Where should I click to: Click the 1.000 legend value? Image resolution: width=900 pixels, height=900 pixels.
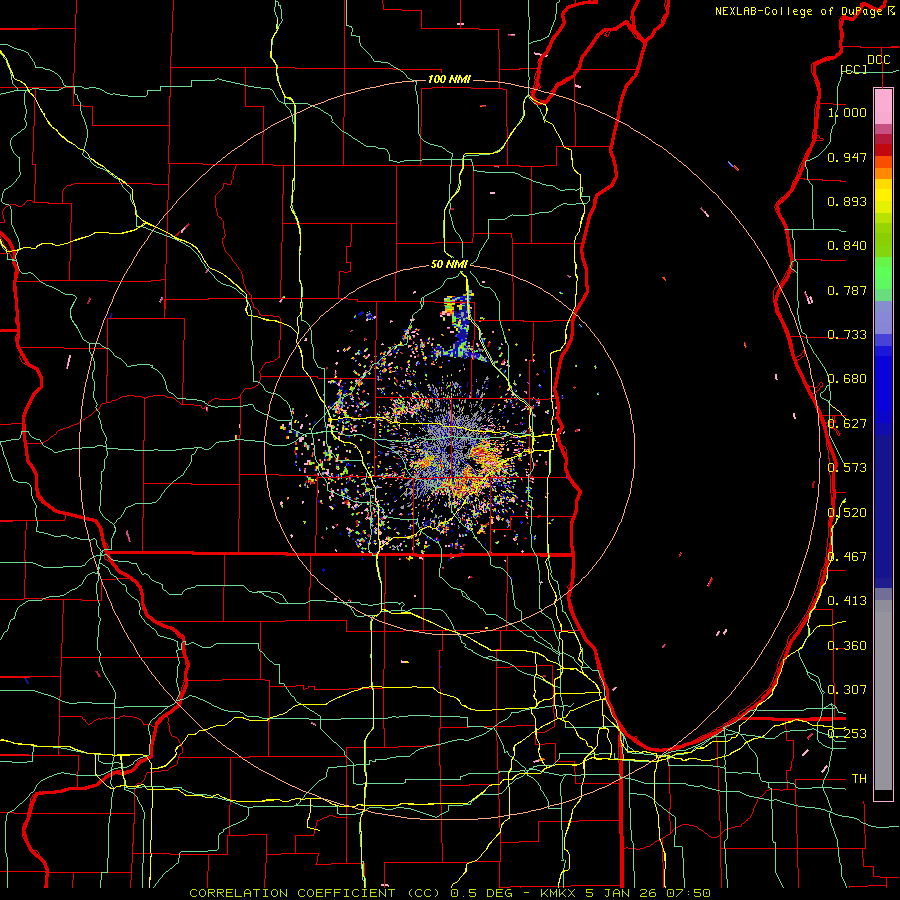pyautogui.click(x=847, y=112)
